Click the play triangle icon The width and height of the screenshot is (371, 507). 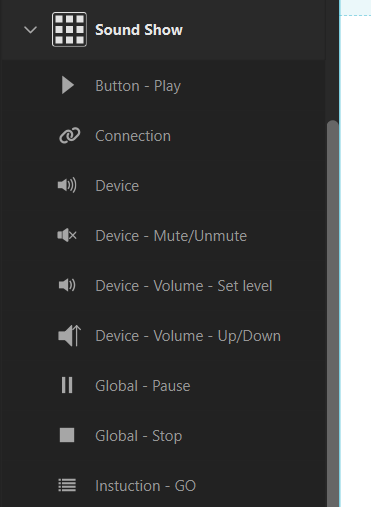[68, 85]
